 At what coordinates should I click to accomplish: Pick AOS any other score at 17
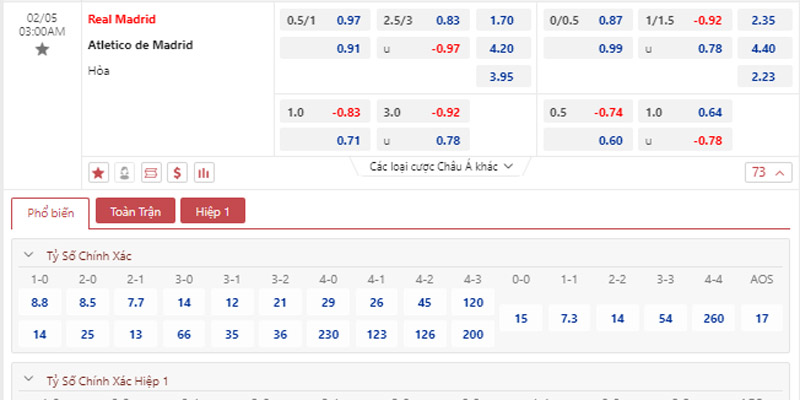tap(762, 318)
